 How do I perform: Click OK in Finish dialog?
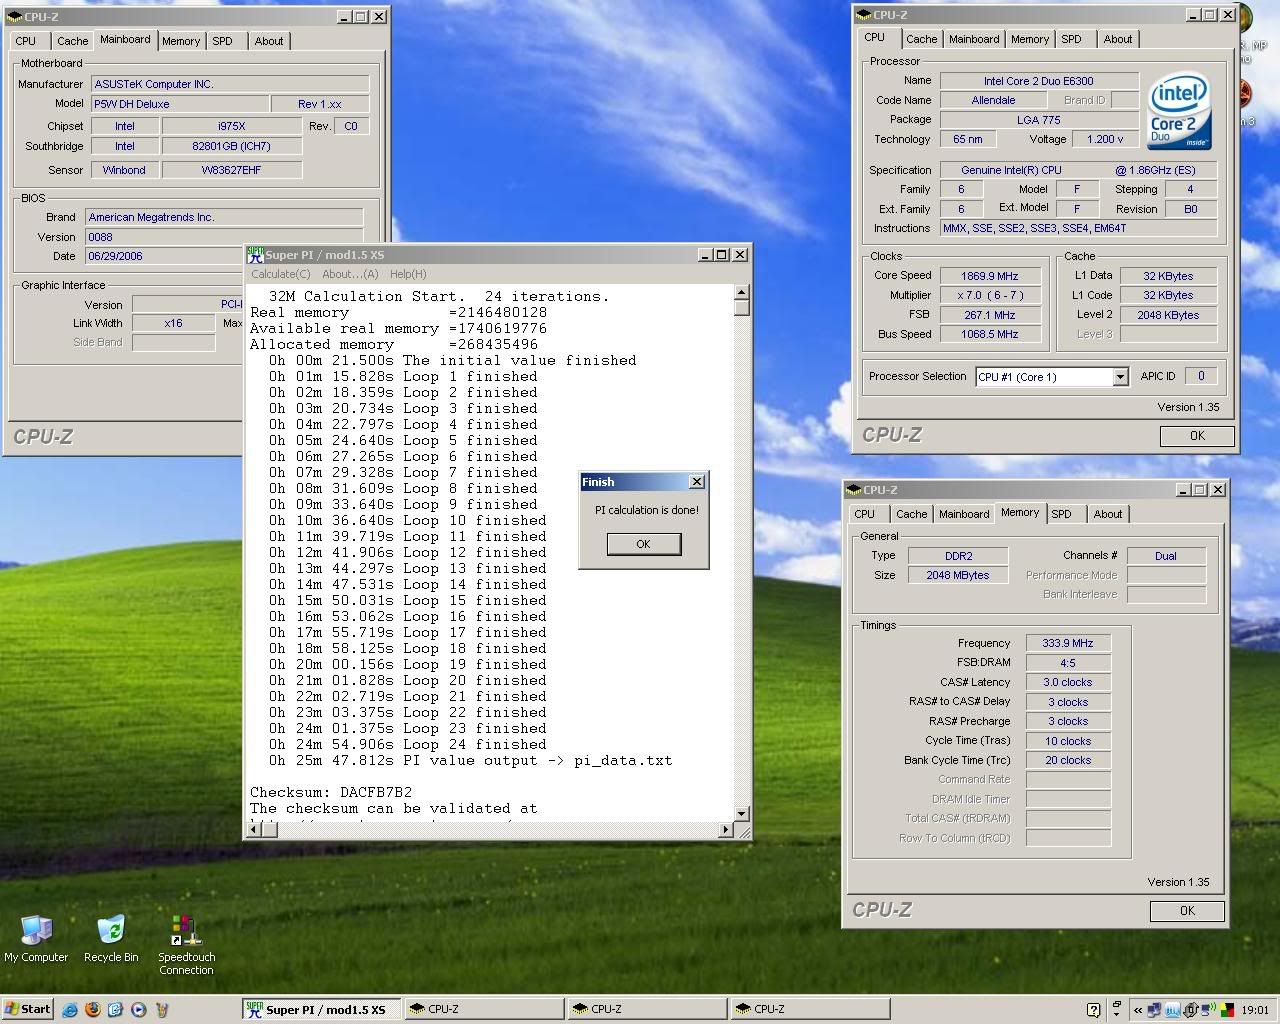click(643, 544)
